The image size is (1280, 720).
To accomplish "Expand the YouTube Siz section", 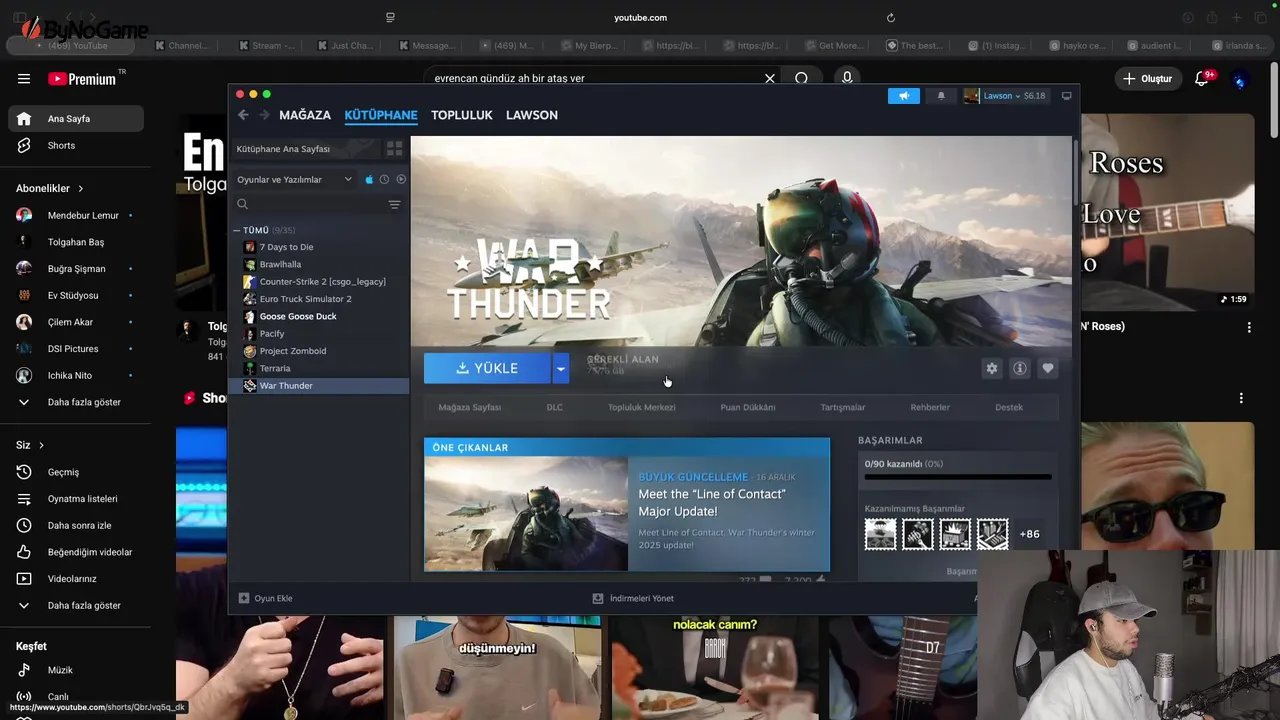I will tap(30, 445).
